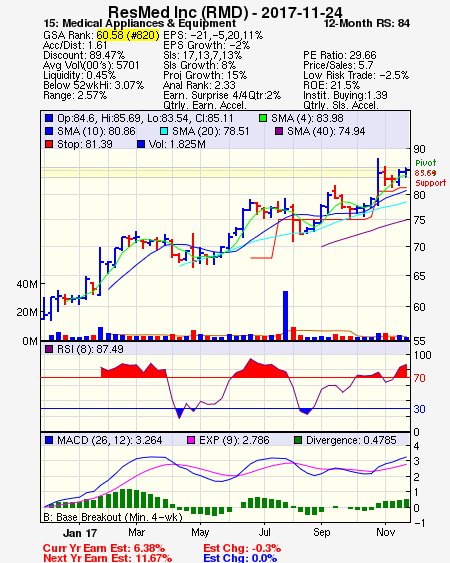Click the red 70 RSI level label
Screen dimensions: 450x563
point(419,378)
